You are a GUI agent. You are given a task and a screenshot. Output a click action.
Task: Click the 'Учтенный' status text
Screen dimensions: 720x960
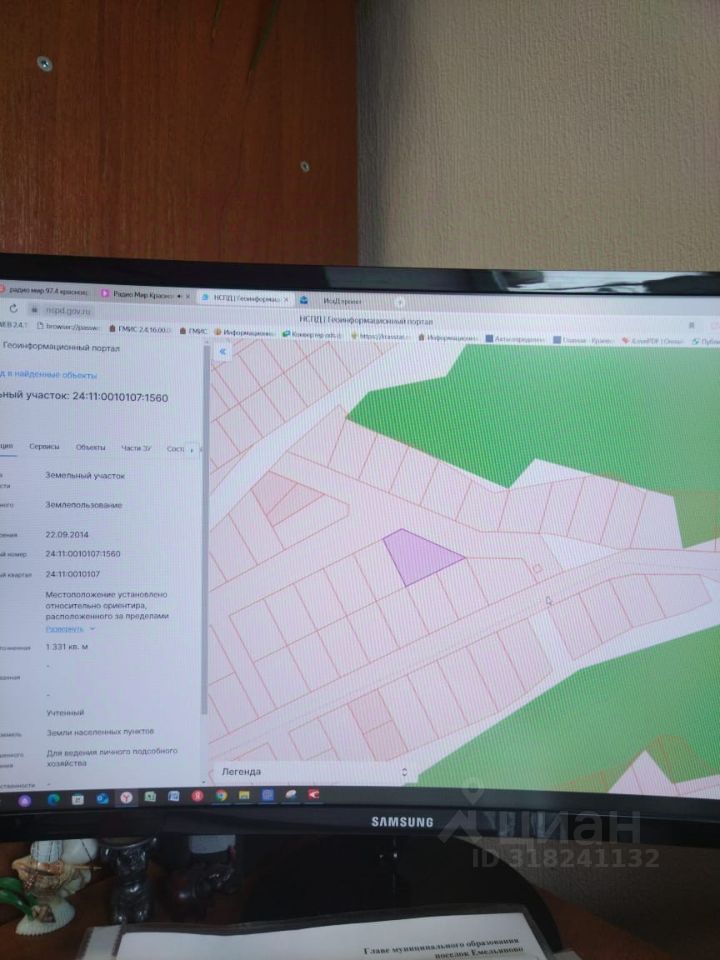pos(65,713)
